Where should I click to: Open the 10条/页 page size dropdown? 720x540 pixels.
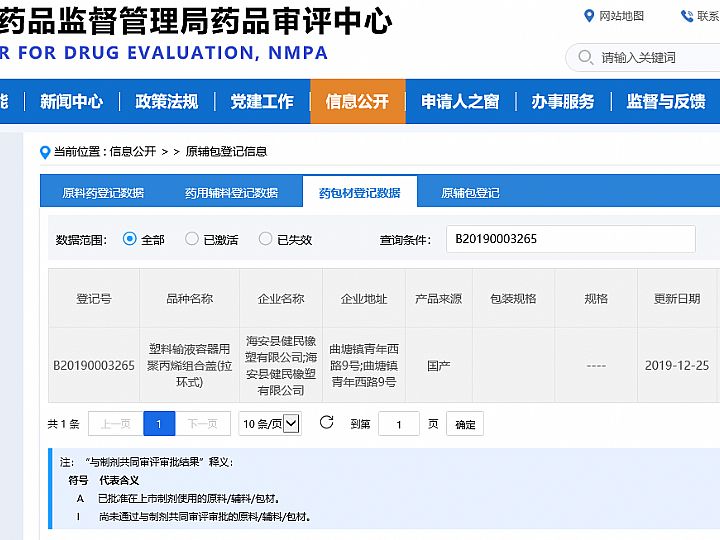[270, 424]
